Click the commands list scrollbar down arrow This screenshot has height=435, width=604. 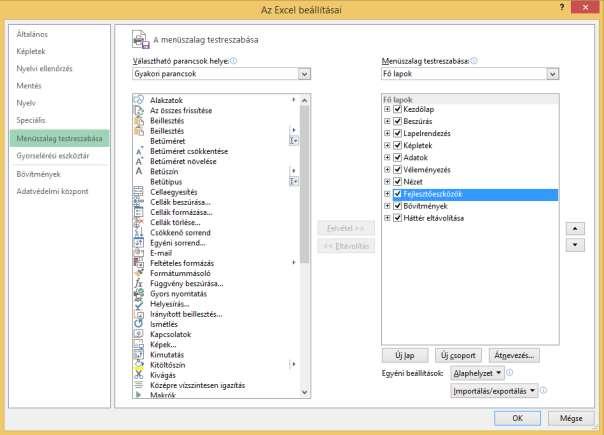pyautogui.click(x=305, y=392)
